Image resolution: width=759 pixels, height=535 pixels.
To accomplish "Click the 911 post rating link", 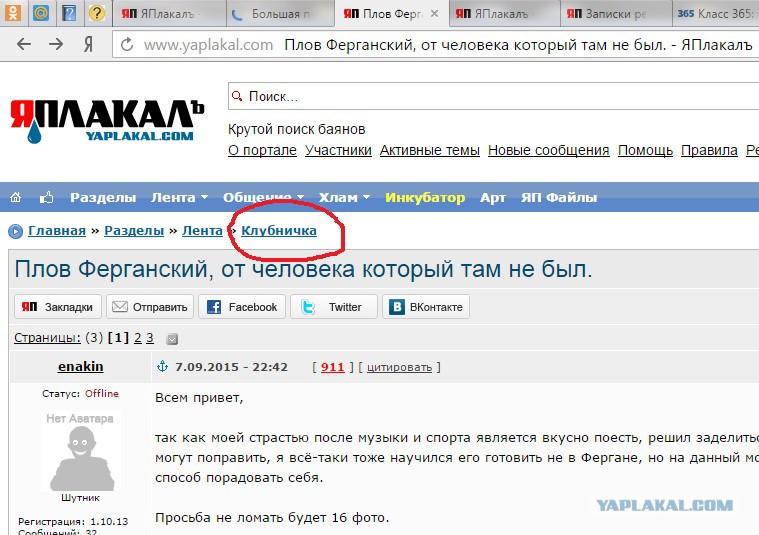I will (333, 367).
